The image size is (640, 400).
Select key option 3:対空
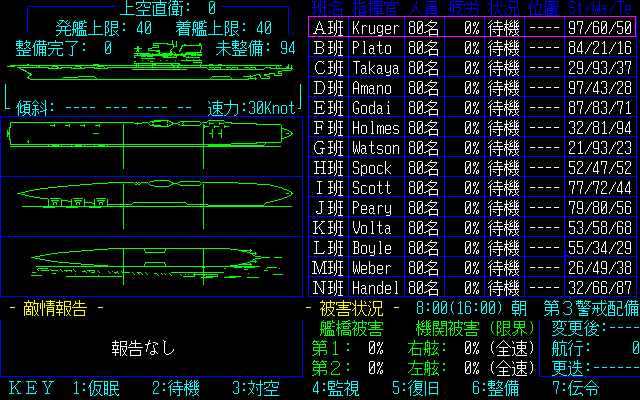256,388
